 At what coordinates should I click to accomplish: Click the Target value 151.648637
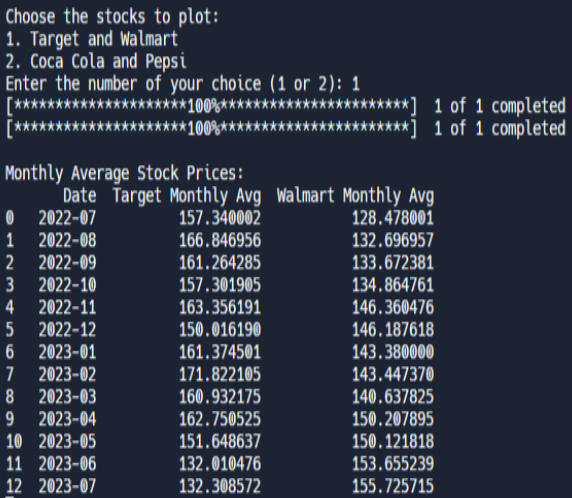click(x=220, y=441)
